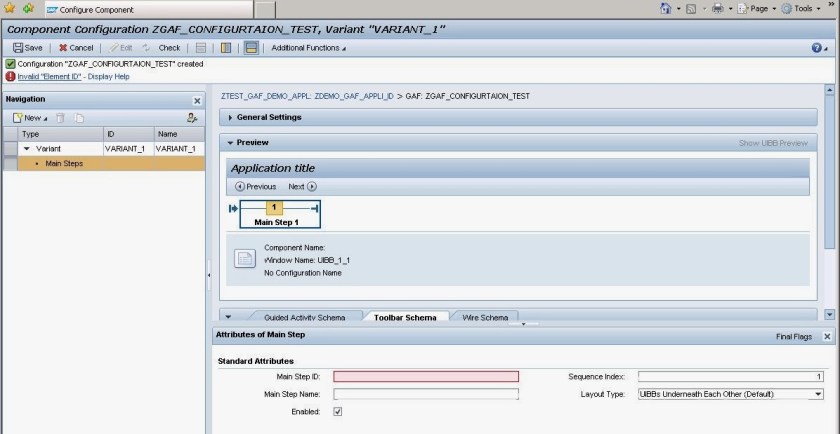Click the RSS feeds icon
The image size is (840, 434).
[x=691, y=9]
